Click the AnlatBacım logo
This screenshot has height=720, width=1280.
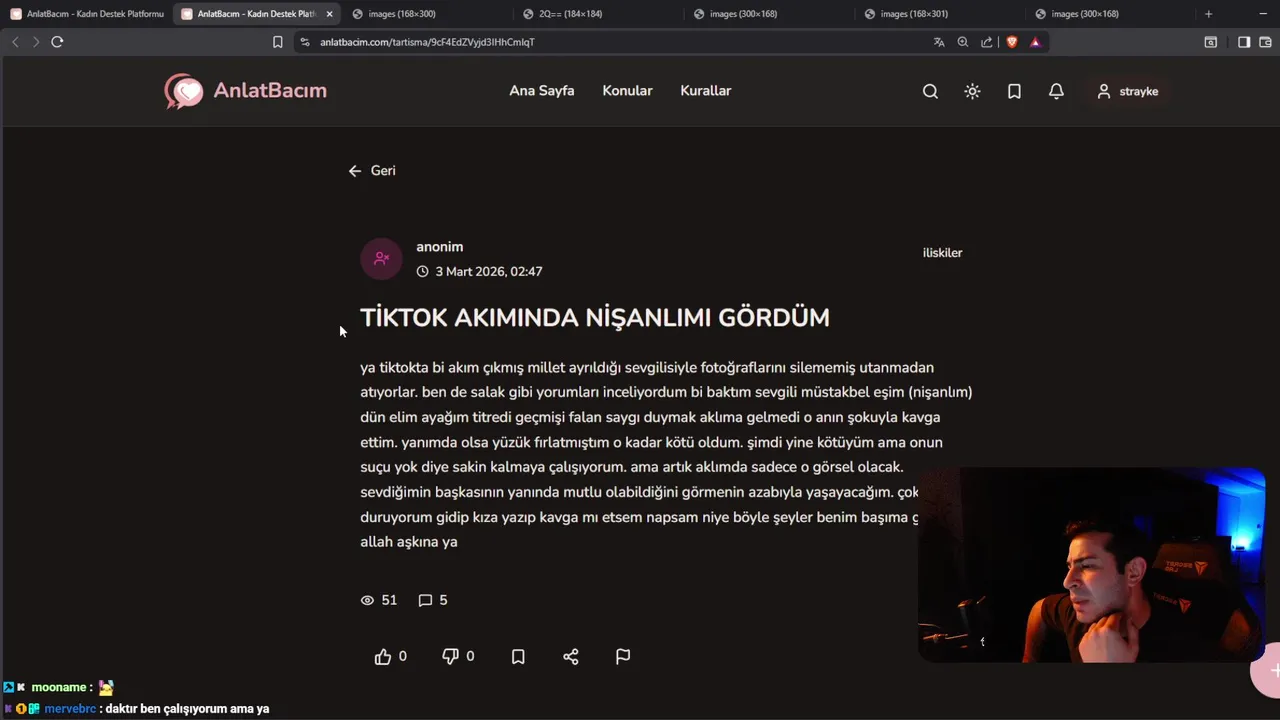[x=245, y=91]
